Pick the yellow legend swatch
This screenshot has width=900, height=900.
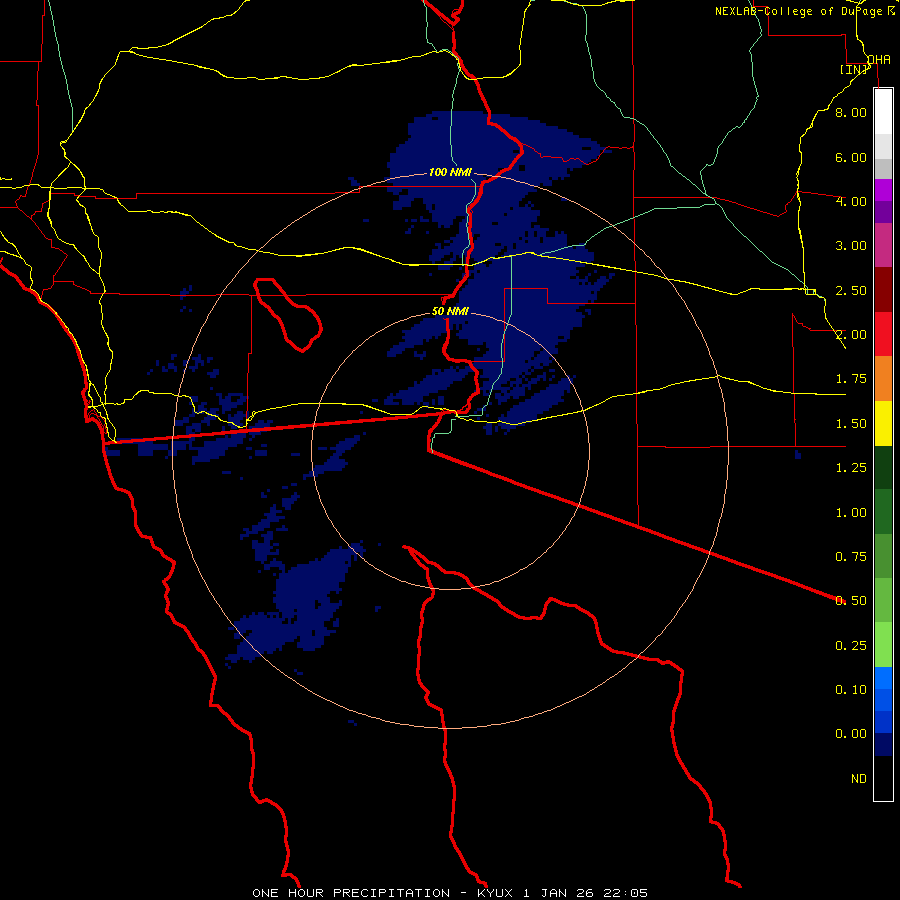point(883,423)
